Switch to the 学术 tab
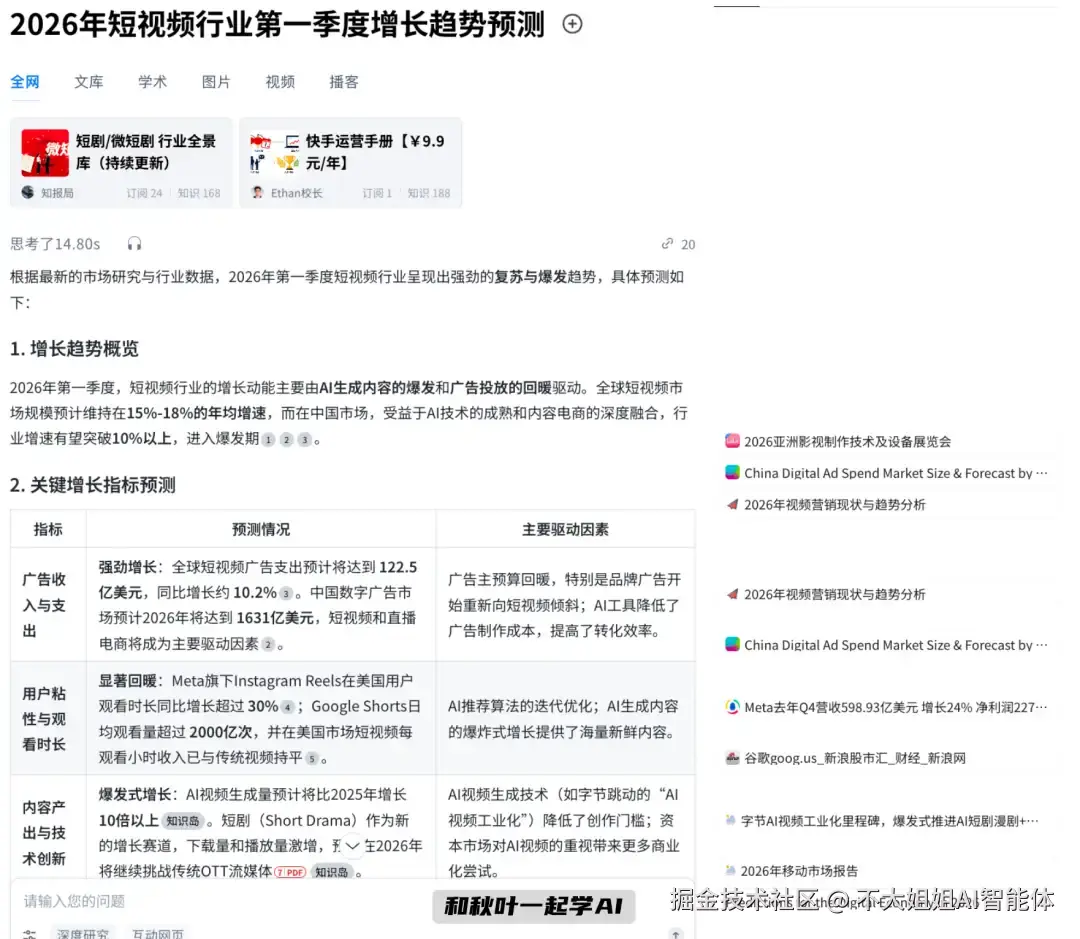 pos(152,82)
